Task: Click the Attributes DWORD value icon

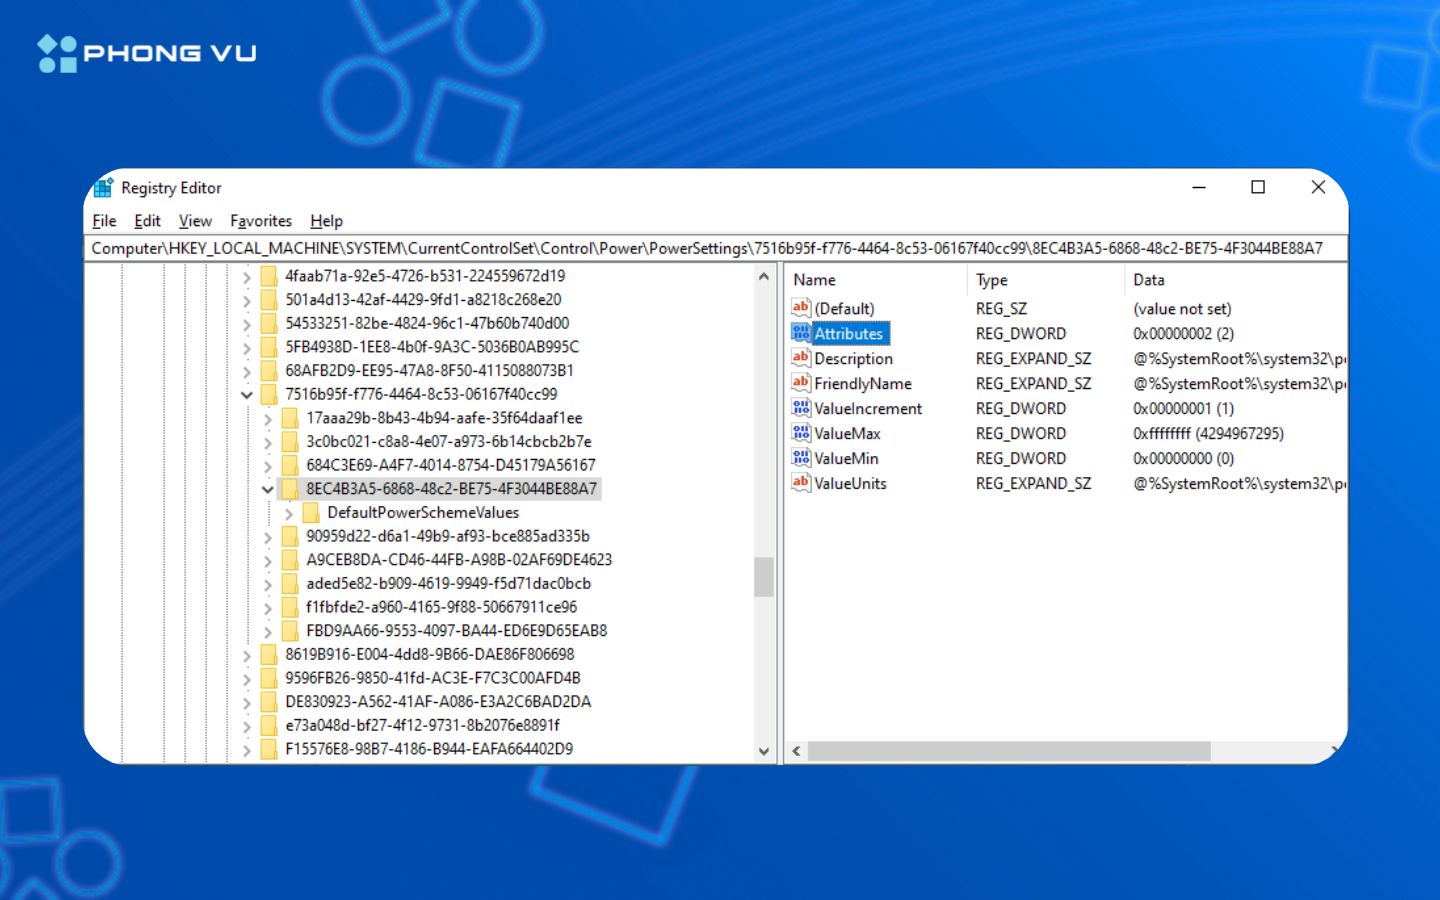Action: (x=801, y=333)
